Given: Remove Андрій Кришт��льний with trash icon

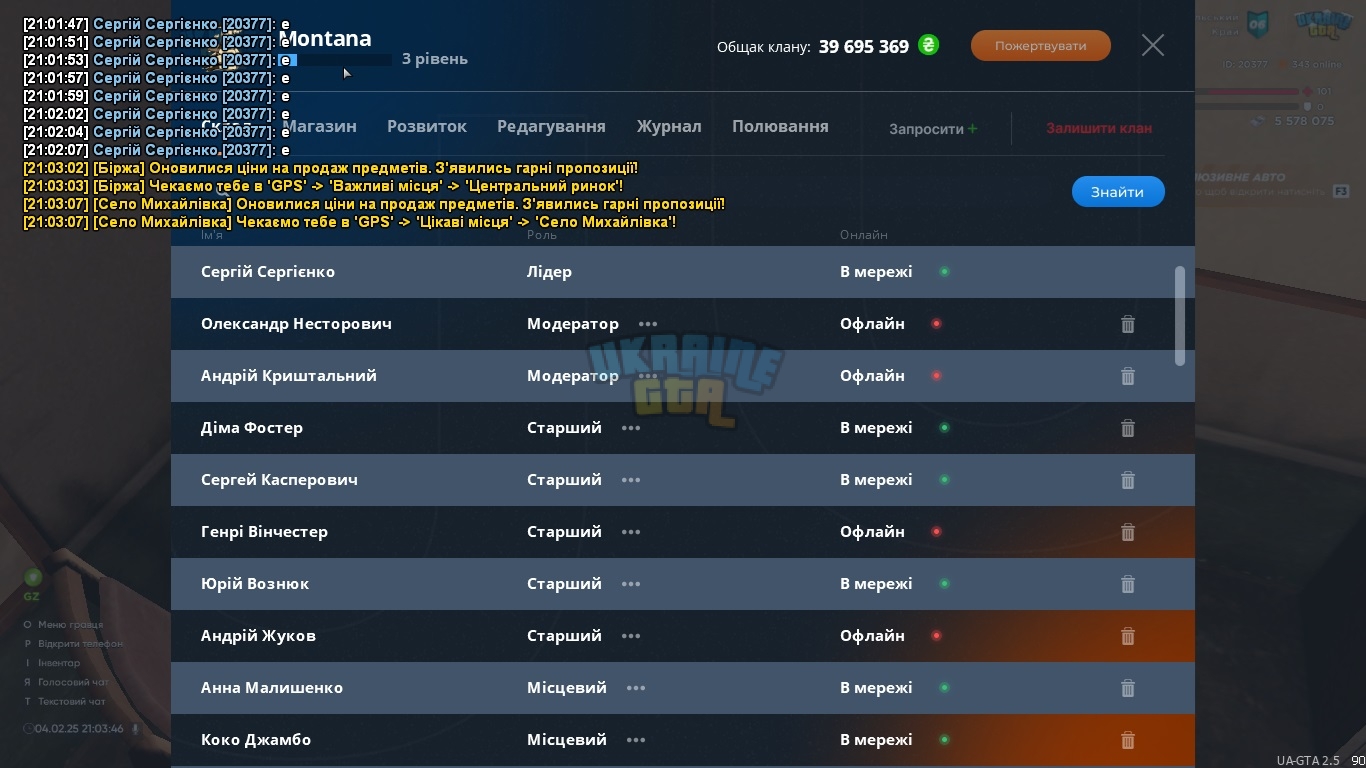Looking at the screenshot, I should click(1127, 376).
